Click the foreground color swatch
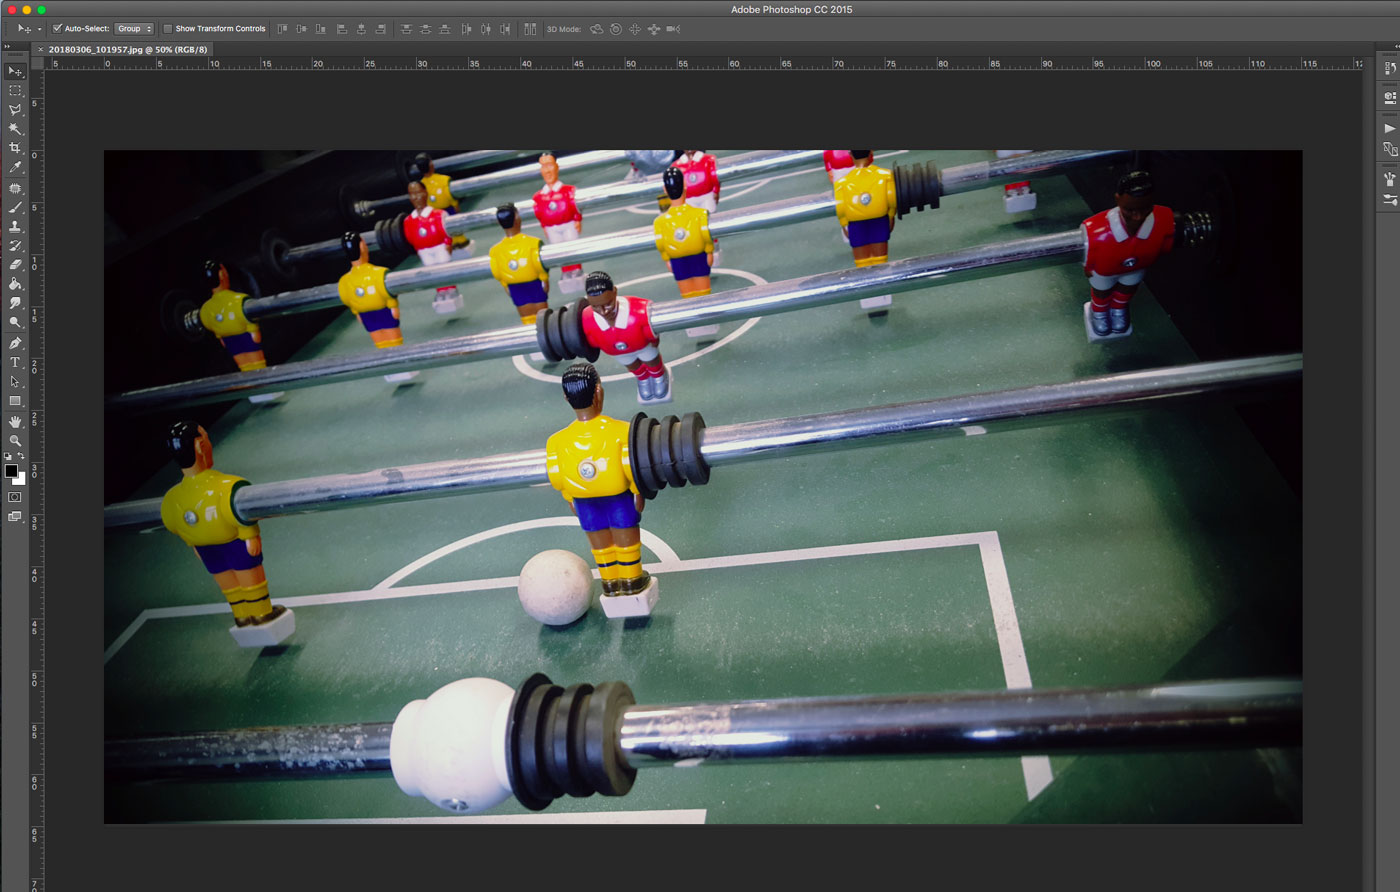The image size is (1400, 892). click(11, 472)
